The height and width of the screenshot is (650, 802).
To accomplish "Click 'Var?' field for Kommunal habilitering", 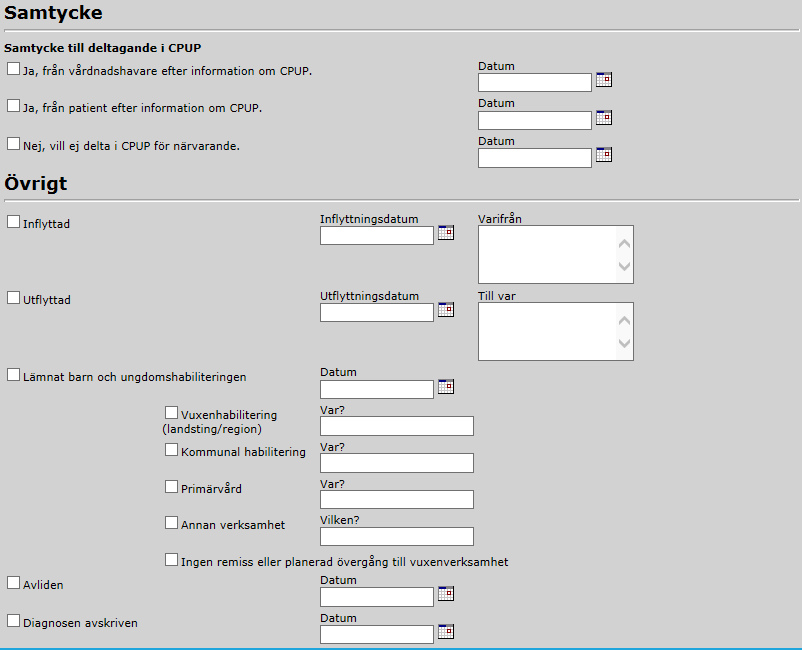I will pos(397,463).
